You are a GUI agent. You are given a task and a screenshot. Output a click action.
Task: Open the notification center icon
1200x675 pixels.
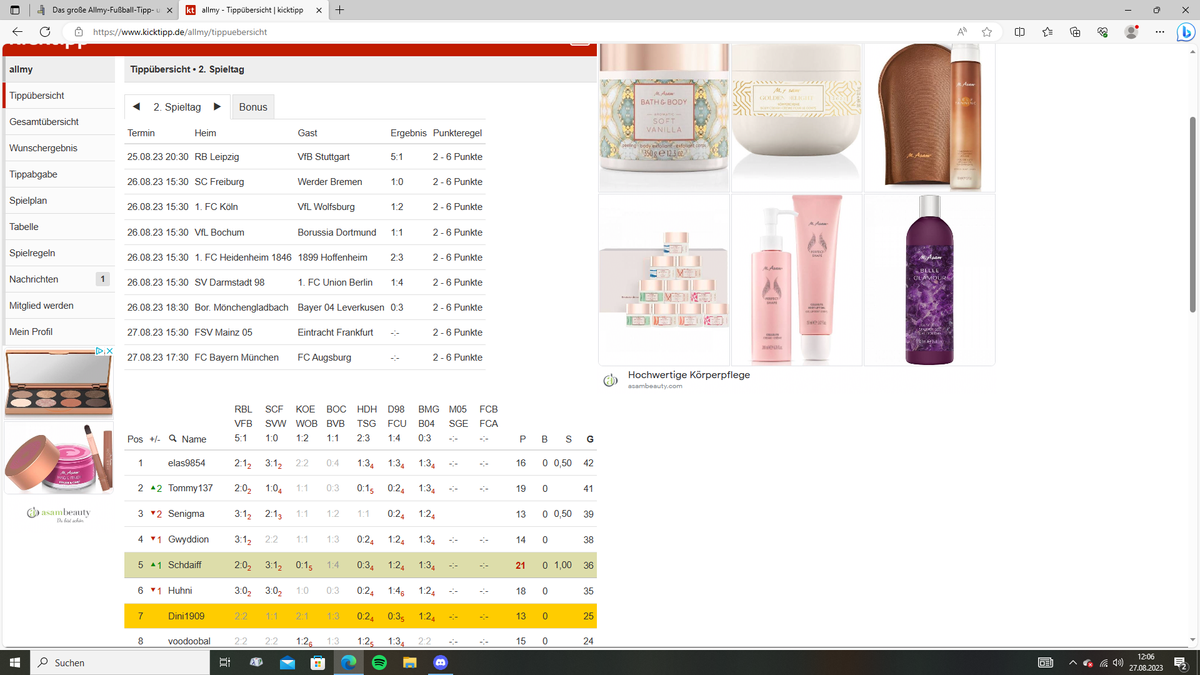[x=1181, y=662]
